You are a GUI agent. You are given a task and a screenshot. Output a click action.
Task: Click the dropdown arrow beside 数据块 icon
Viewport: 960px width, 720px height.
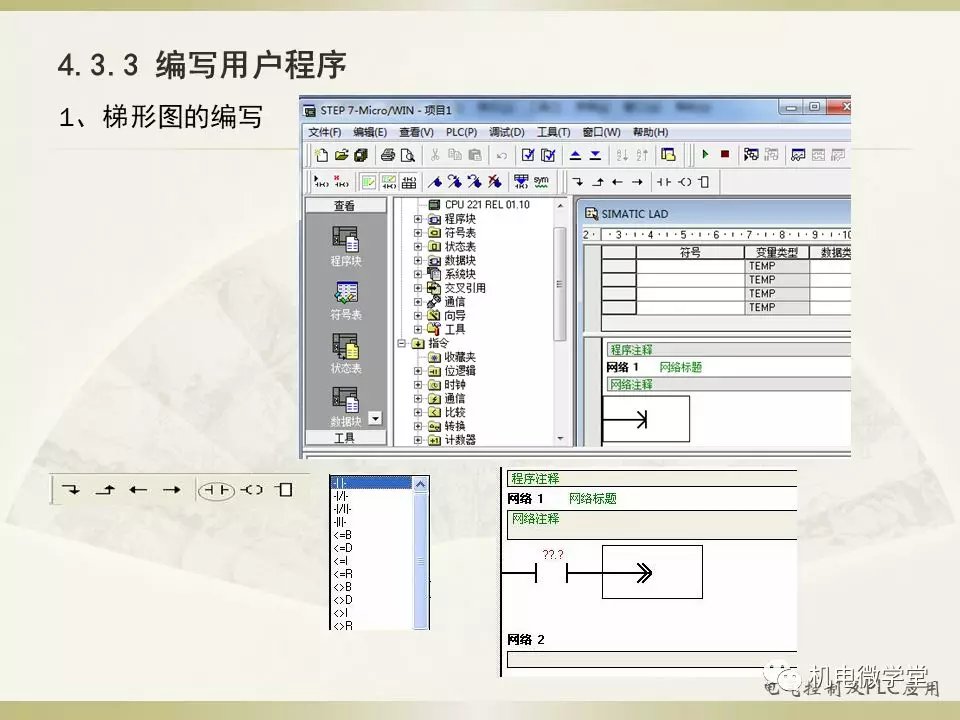(x=375, y=419)
